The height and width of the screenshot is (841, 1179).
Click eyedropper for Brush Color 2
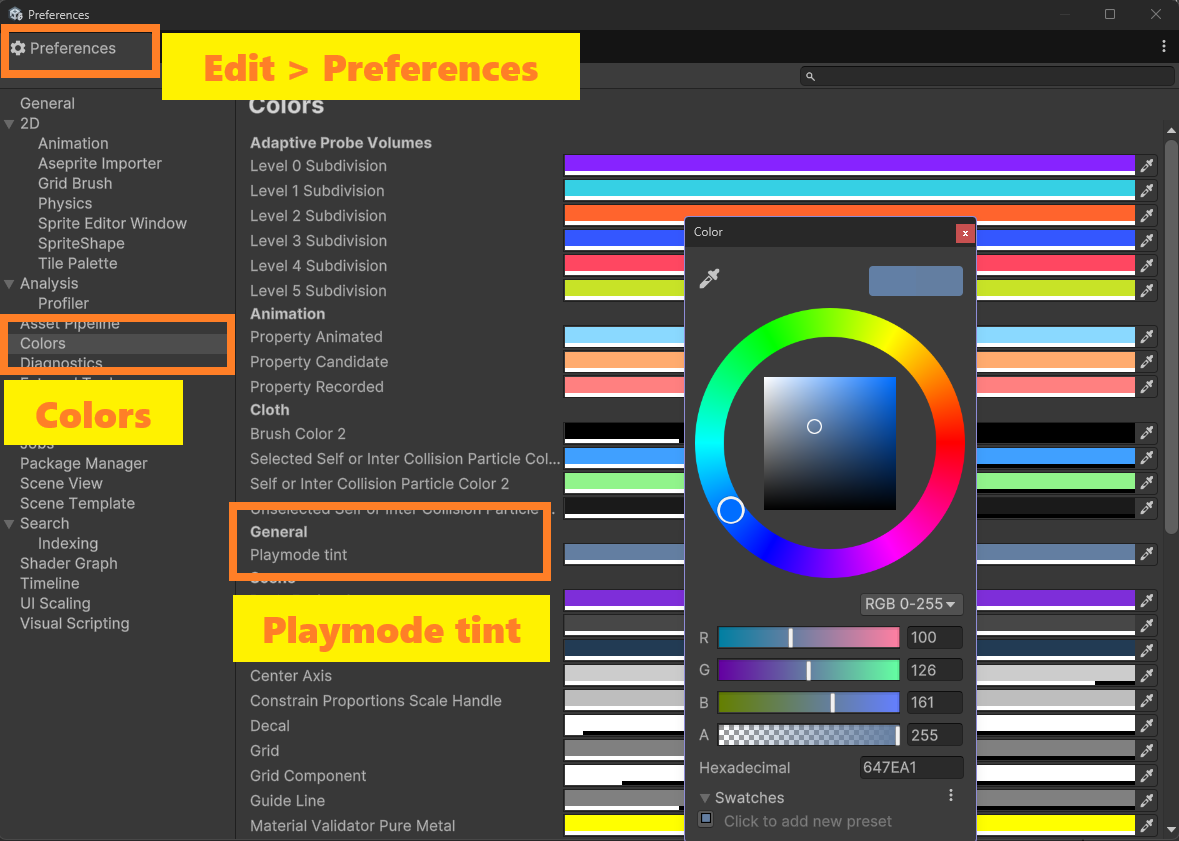click(x=1147, y=433)
